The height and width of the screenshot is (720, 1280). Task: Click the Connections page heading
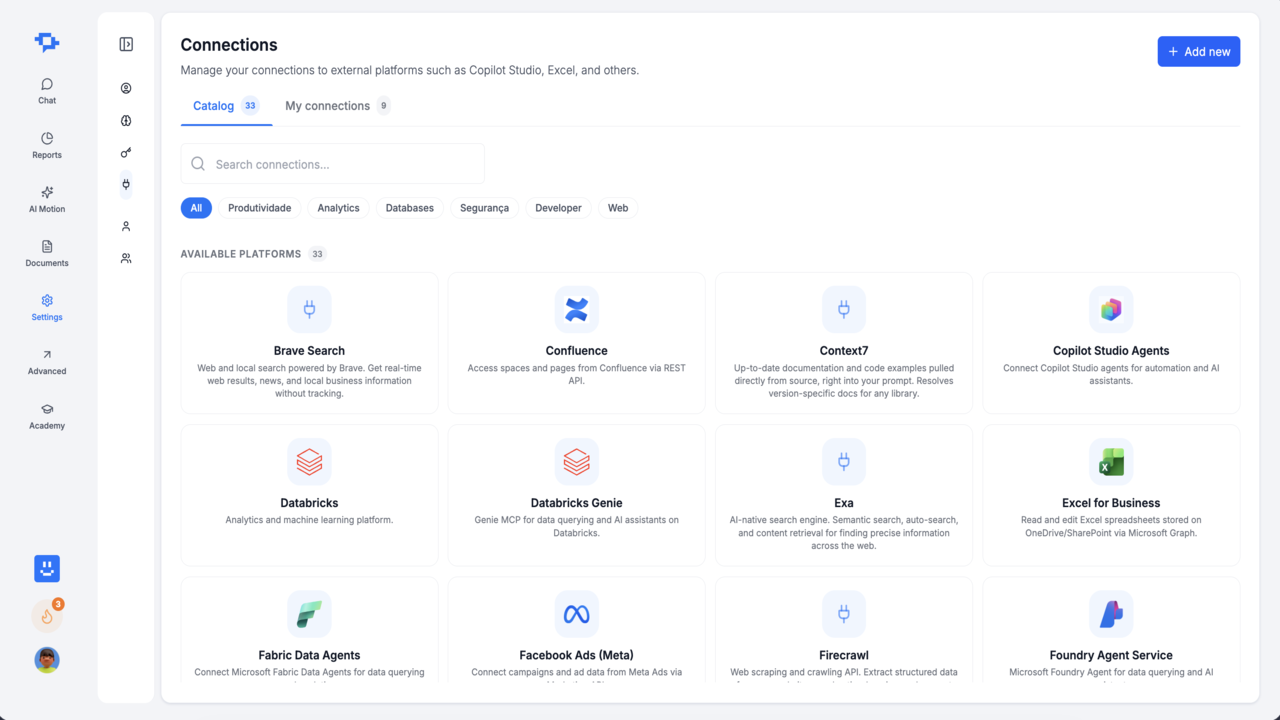coord(229,45)
